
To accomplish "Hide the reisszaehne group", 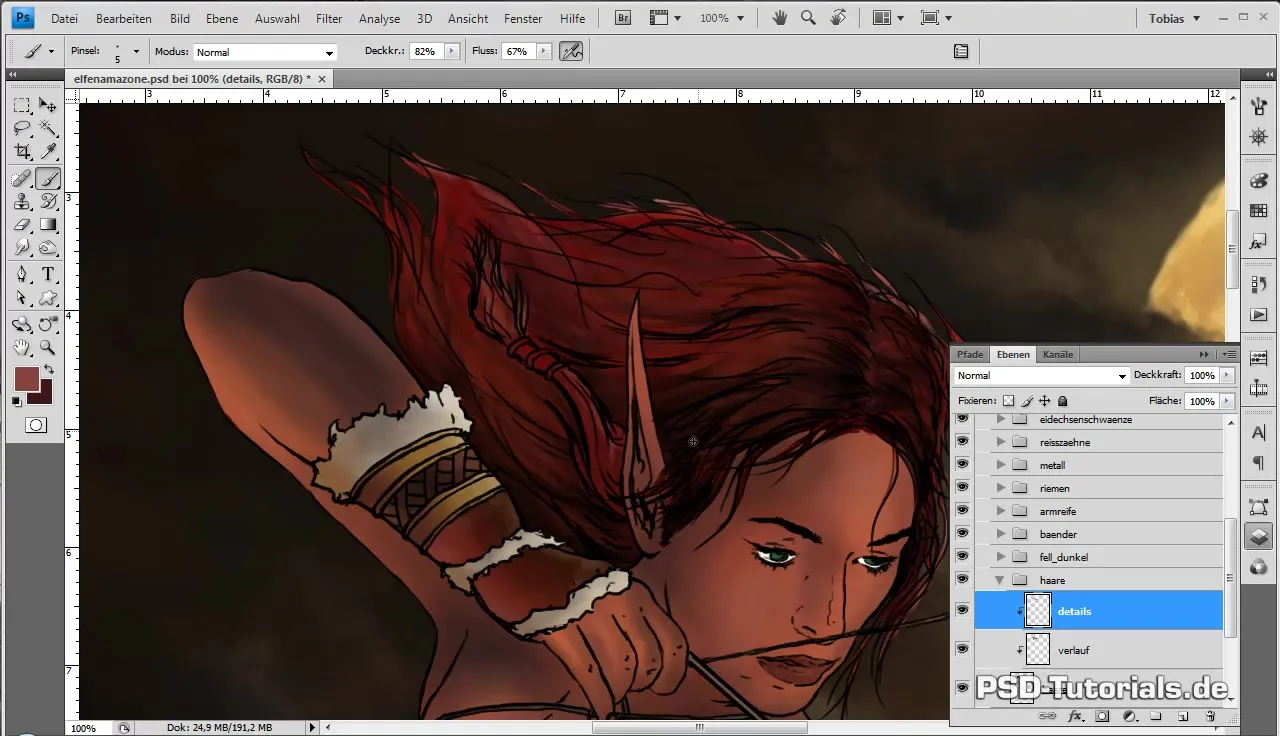I will tap(962, 442).
